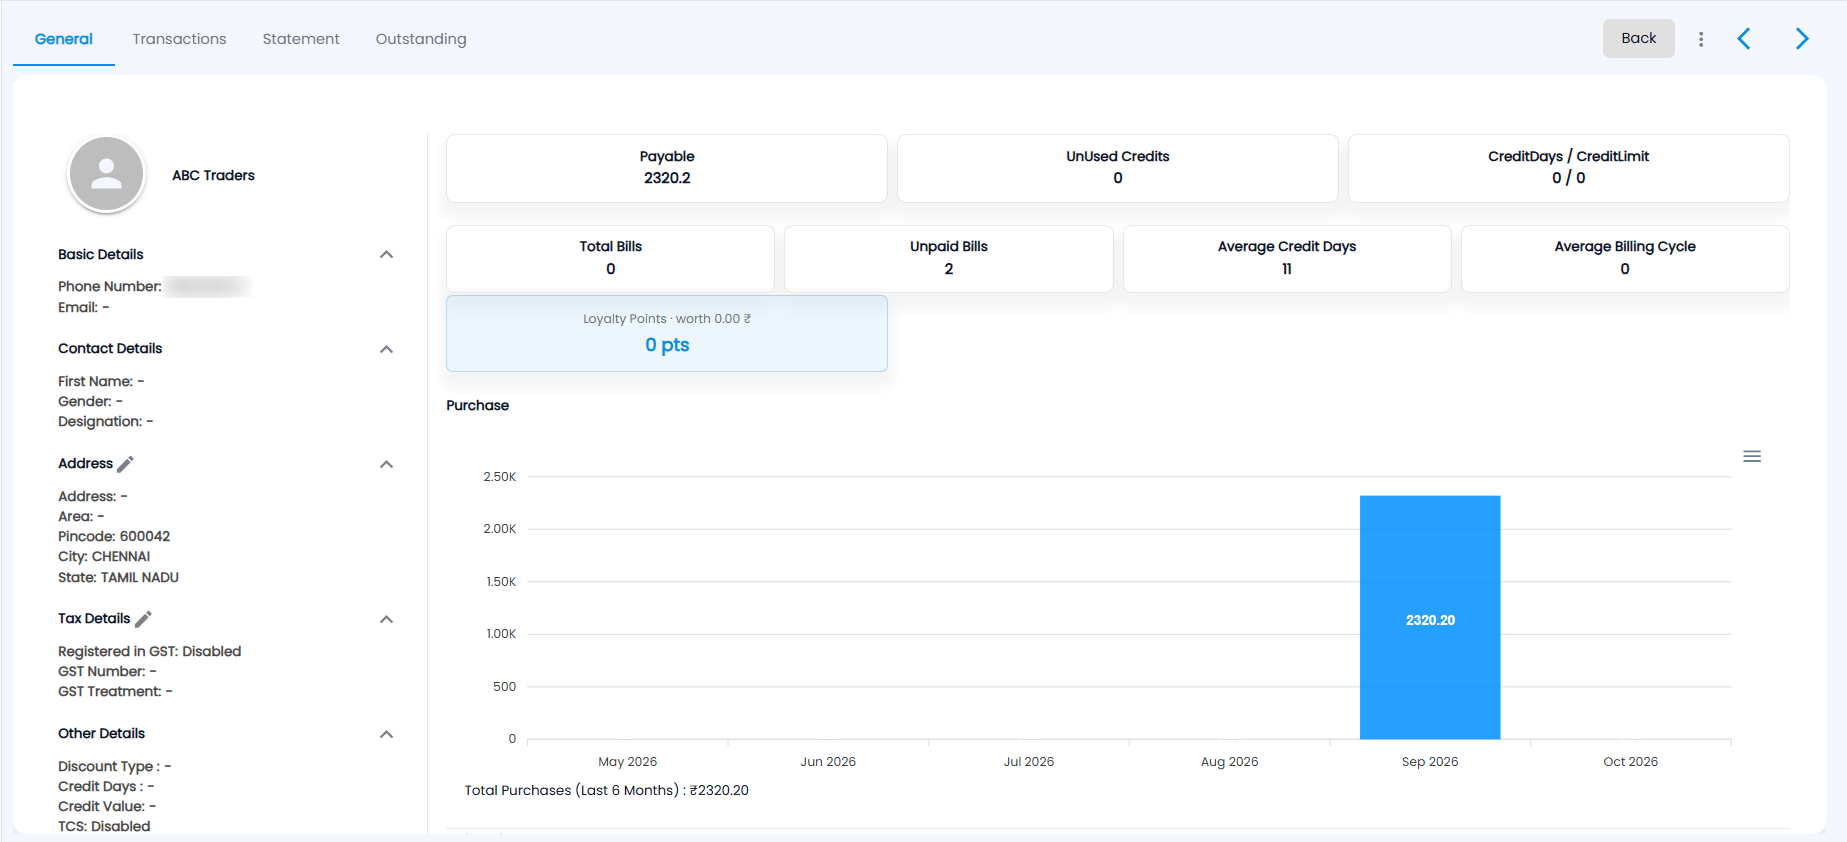1847x842 pixels.
Task: Collapse the Tax Details section
Action: click(387, 619)
